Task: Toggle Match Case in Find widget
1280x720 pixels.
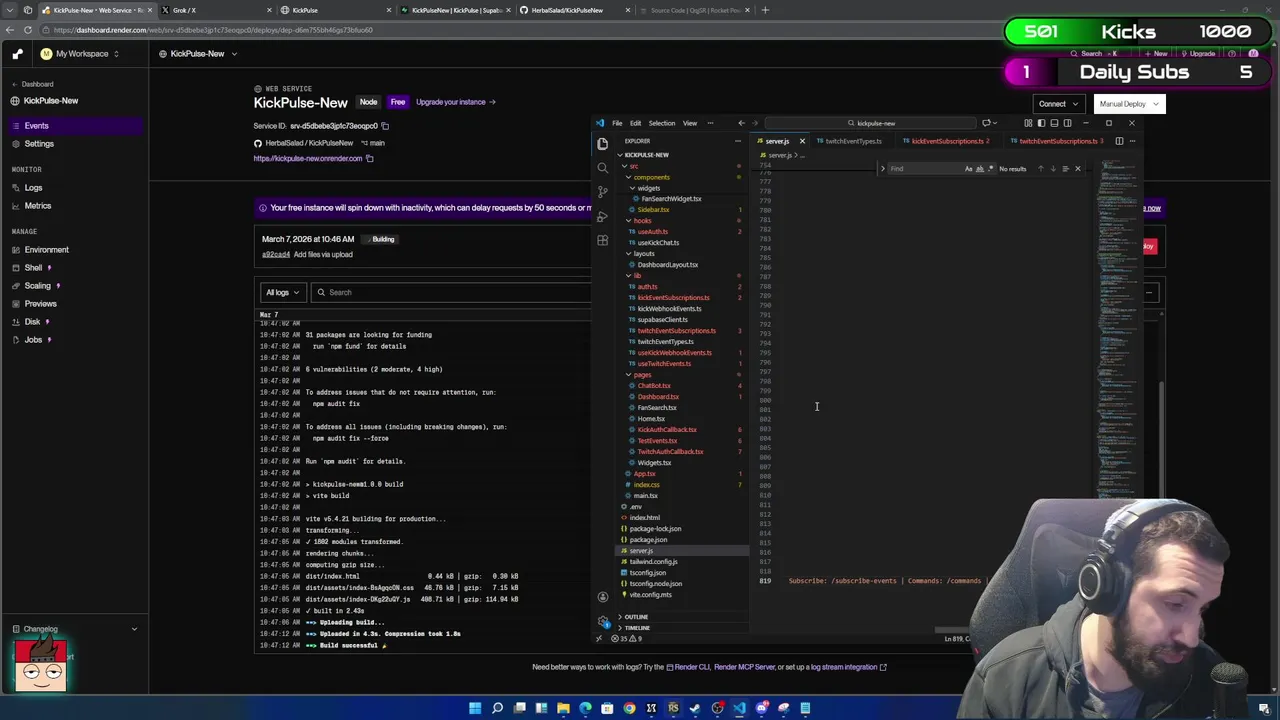Action: [x=968, y=168]
